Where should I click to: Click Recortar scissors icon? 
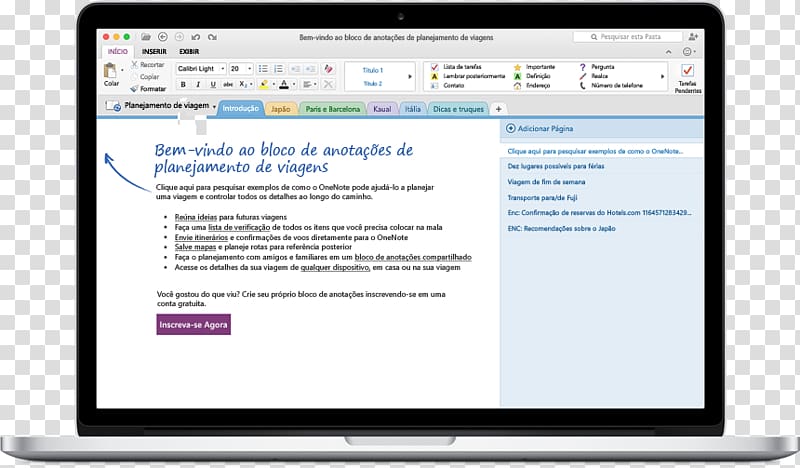135,64
